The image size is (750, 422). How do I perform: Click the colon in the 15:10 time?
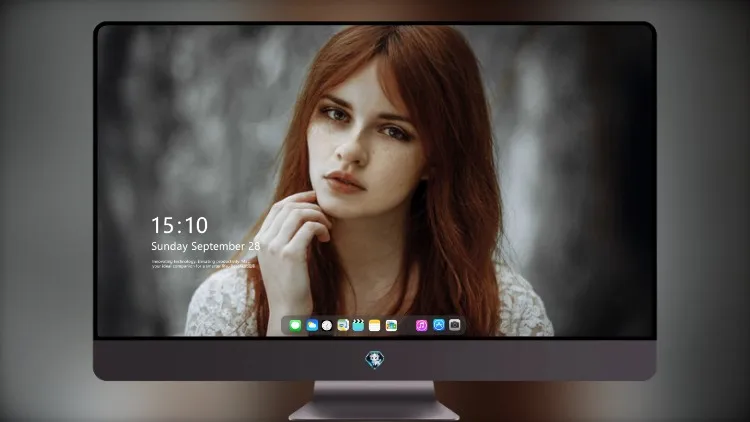[181, 226]
